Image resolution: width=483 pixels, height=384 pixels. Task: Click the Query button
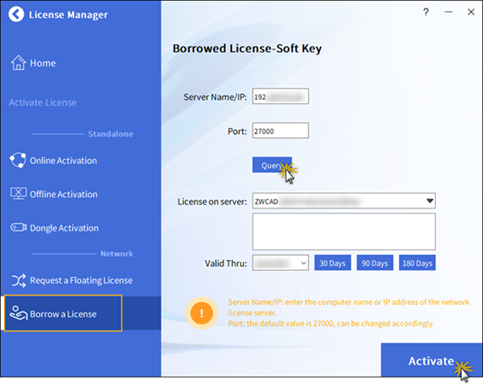(x=272, y=165)
